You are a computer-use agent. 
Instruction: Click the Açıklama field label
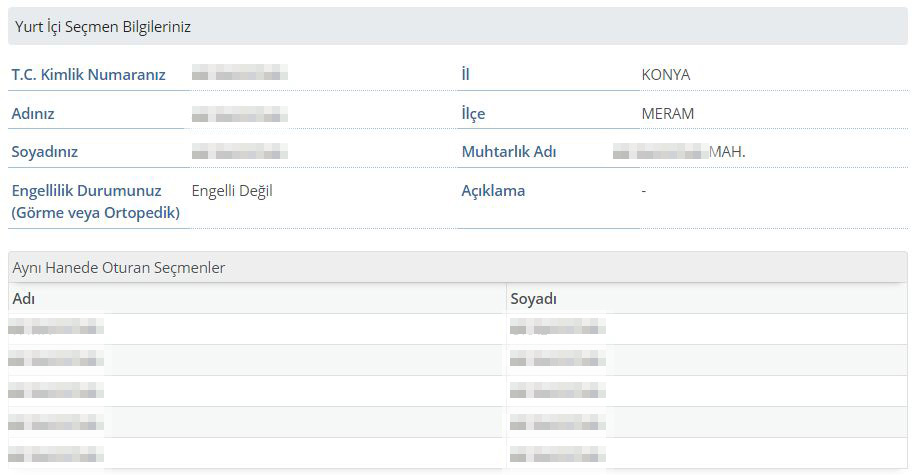[x=493, y=191]
